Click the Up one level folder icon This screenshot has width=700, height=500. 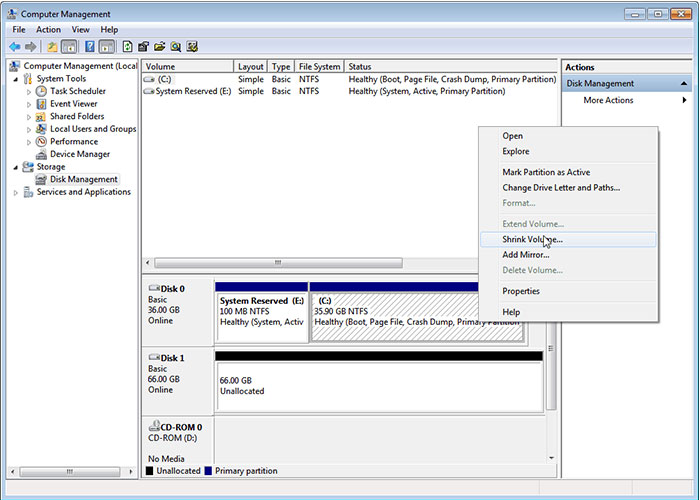point(52,46)
